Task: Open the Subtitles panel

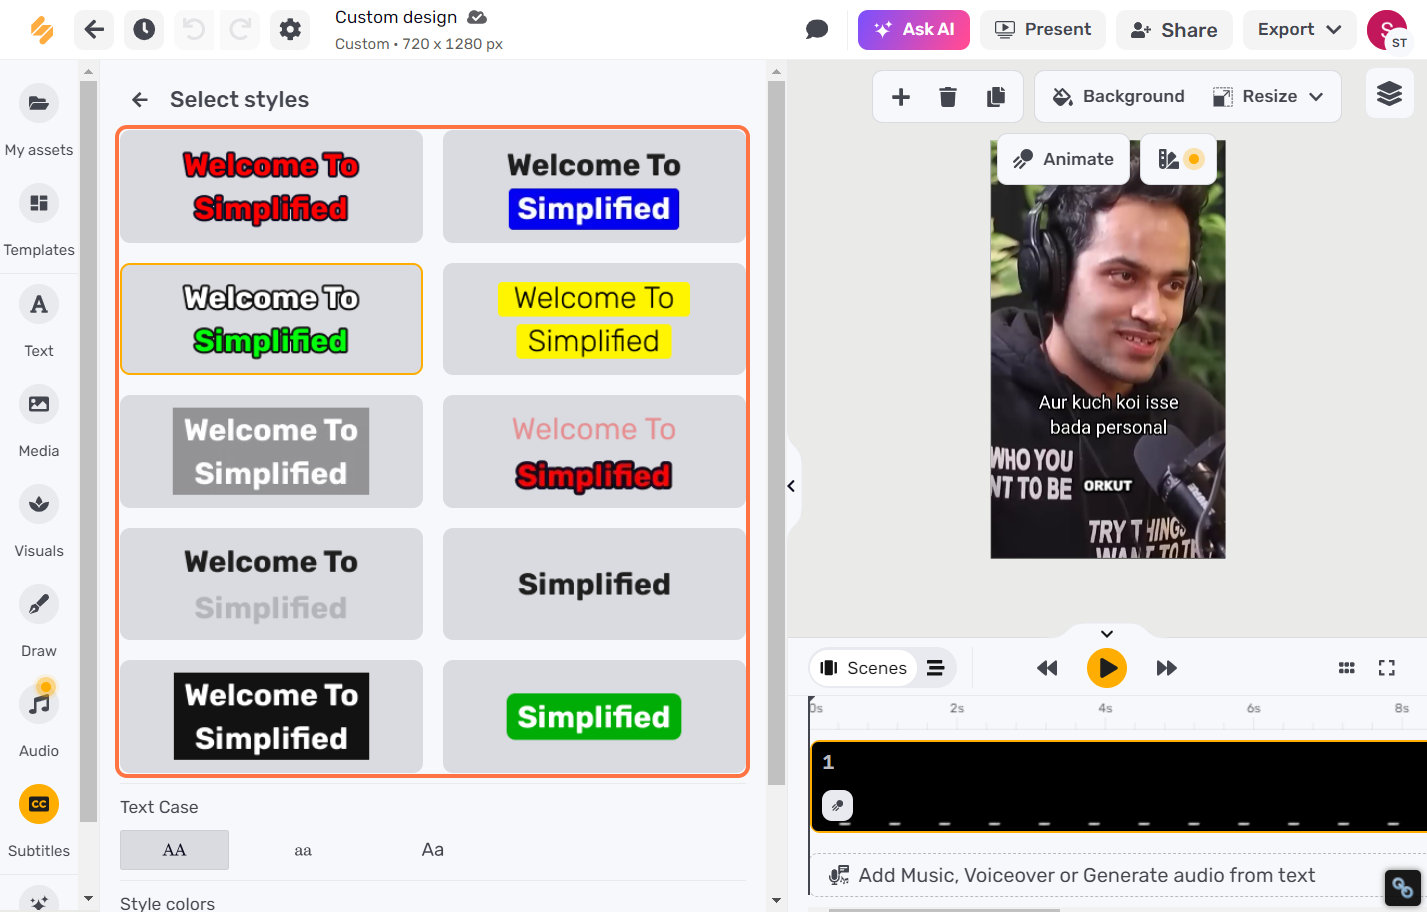Action: coord(39,822)
